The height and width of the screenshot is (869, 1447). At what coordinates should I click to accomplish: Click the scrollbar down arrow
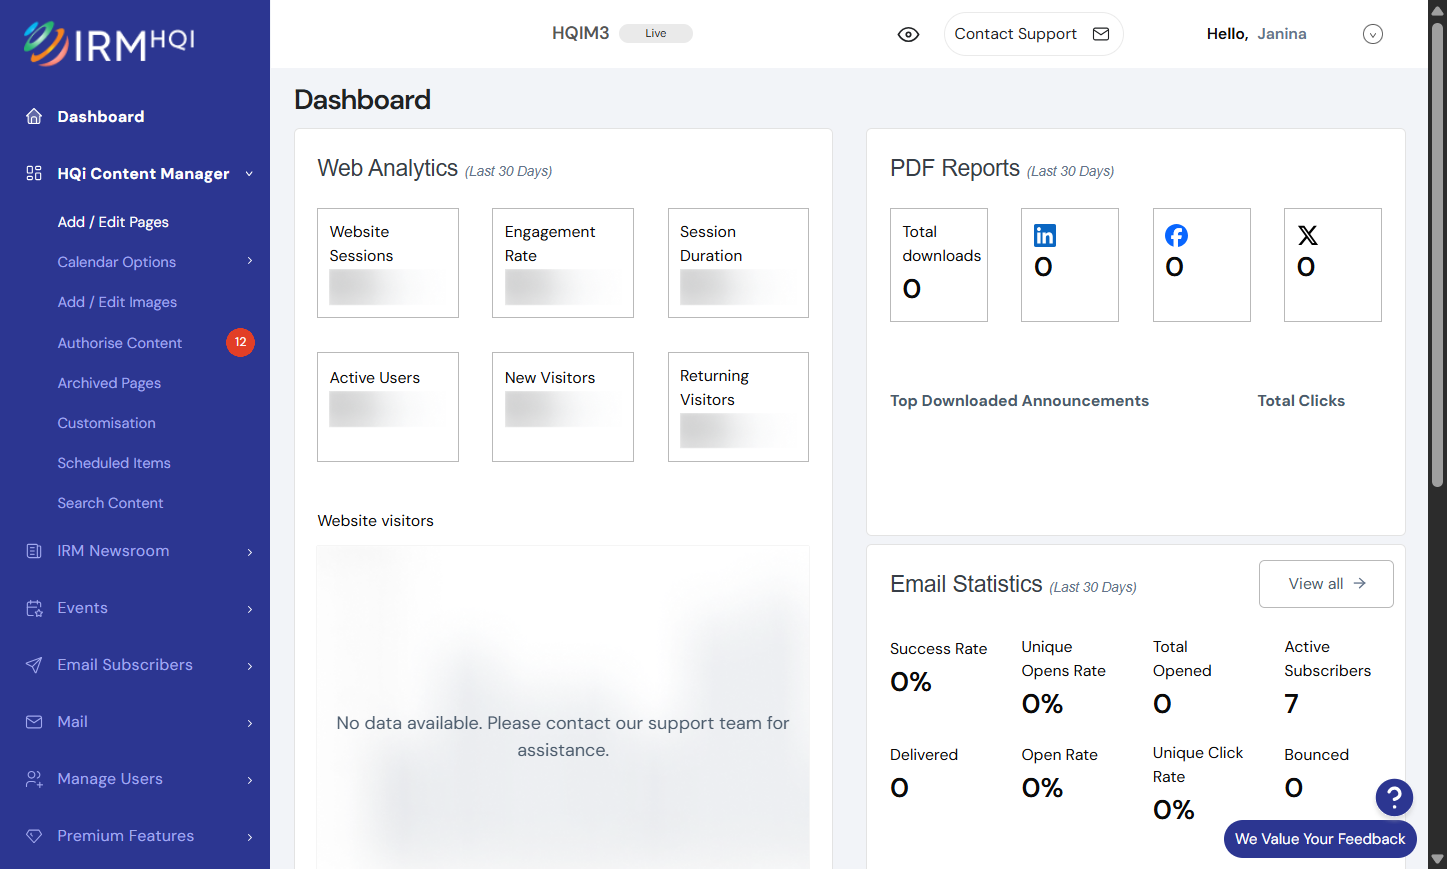[1438, 859]
